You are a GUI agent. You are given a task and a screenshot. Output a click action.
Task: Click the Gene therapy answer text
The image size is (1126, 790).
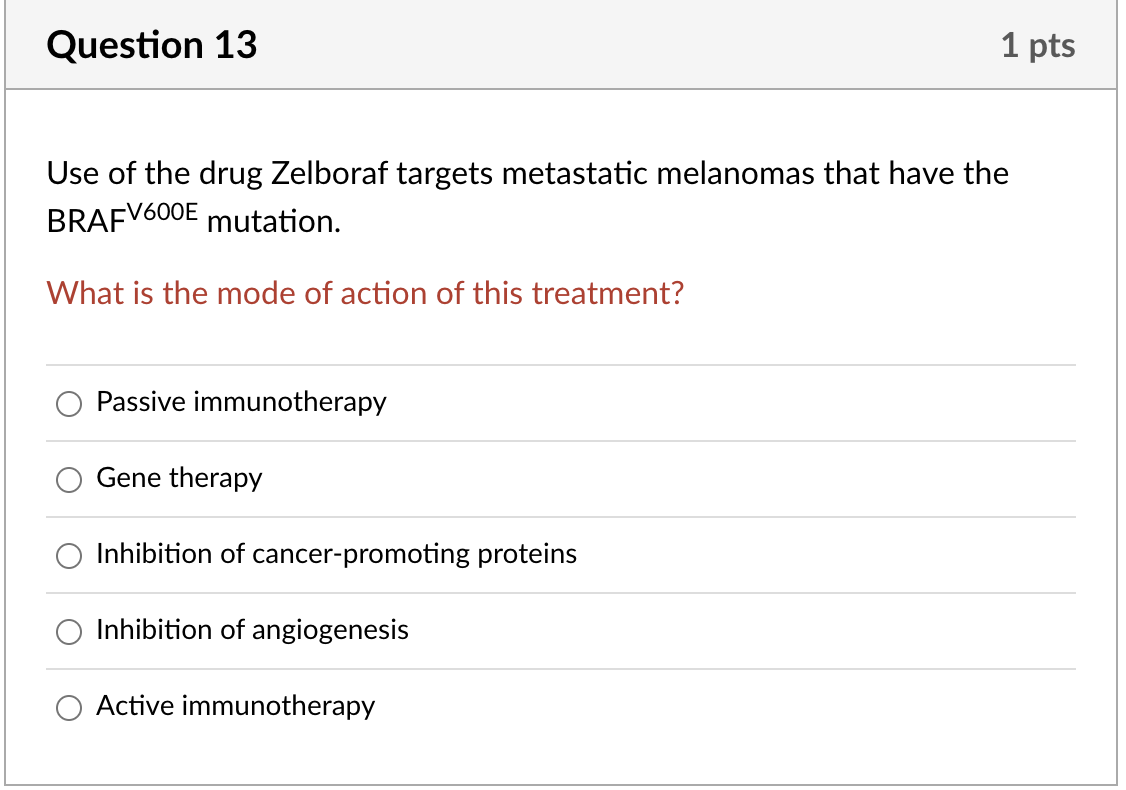178,479
